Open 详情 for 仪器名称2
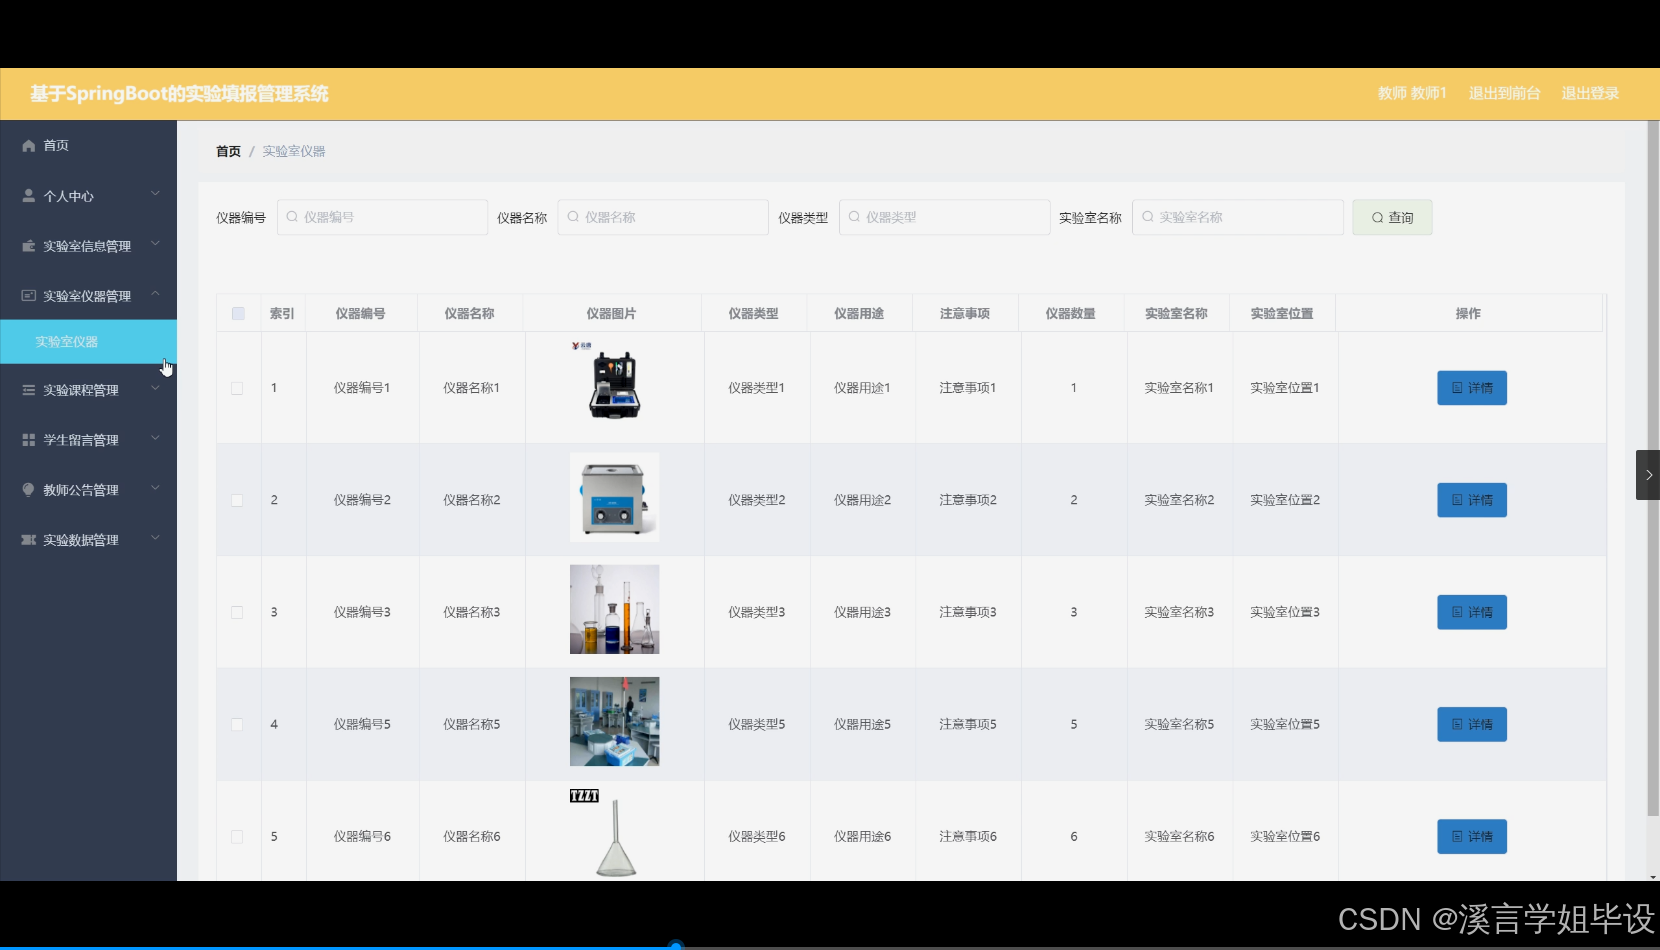The image size is (1660, 950). (1472, 500)
